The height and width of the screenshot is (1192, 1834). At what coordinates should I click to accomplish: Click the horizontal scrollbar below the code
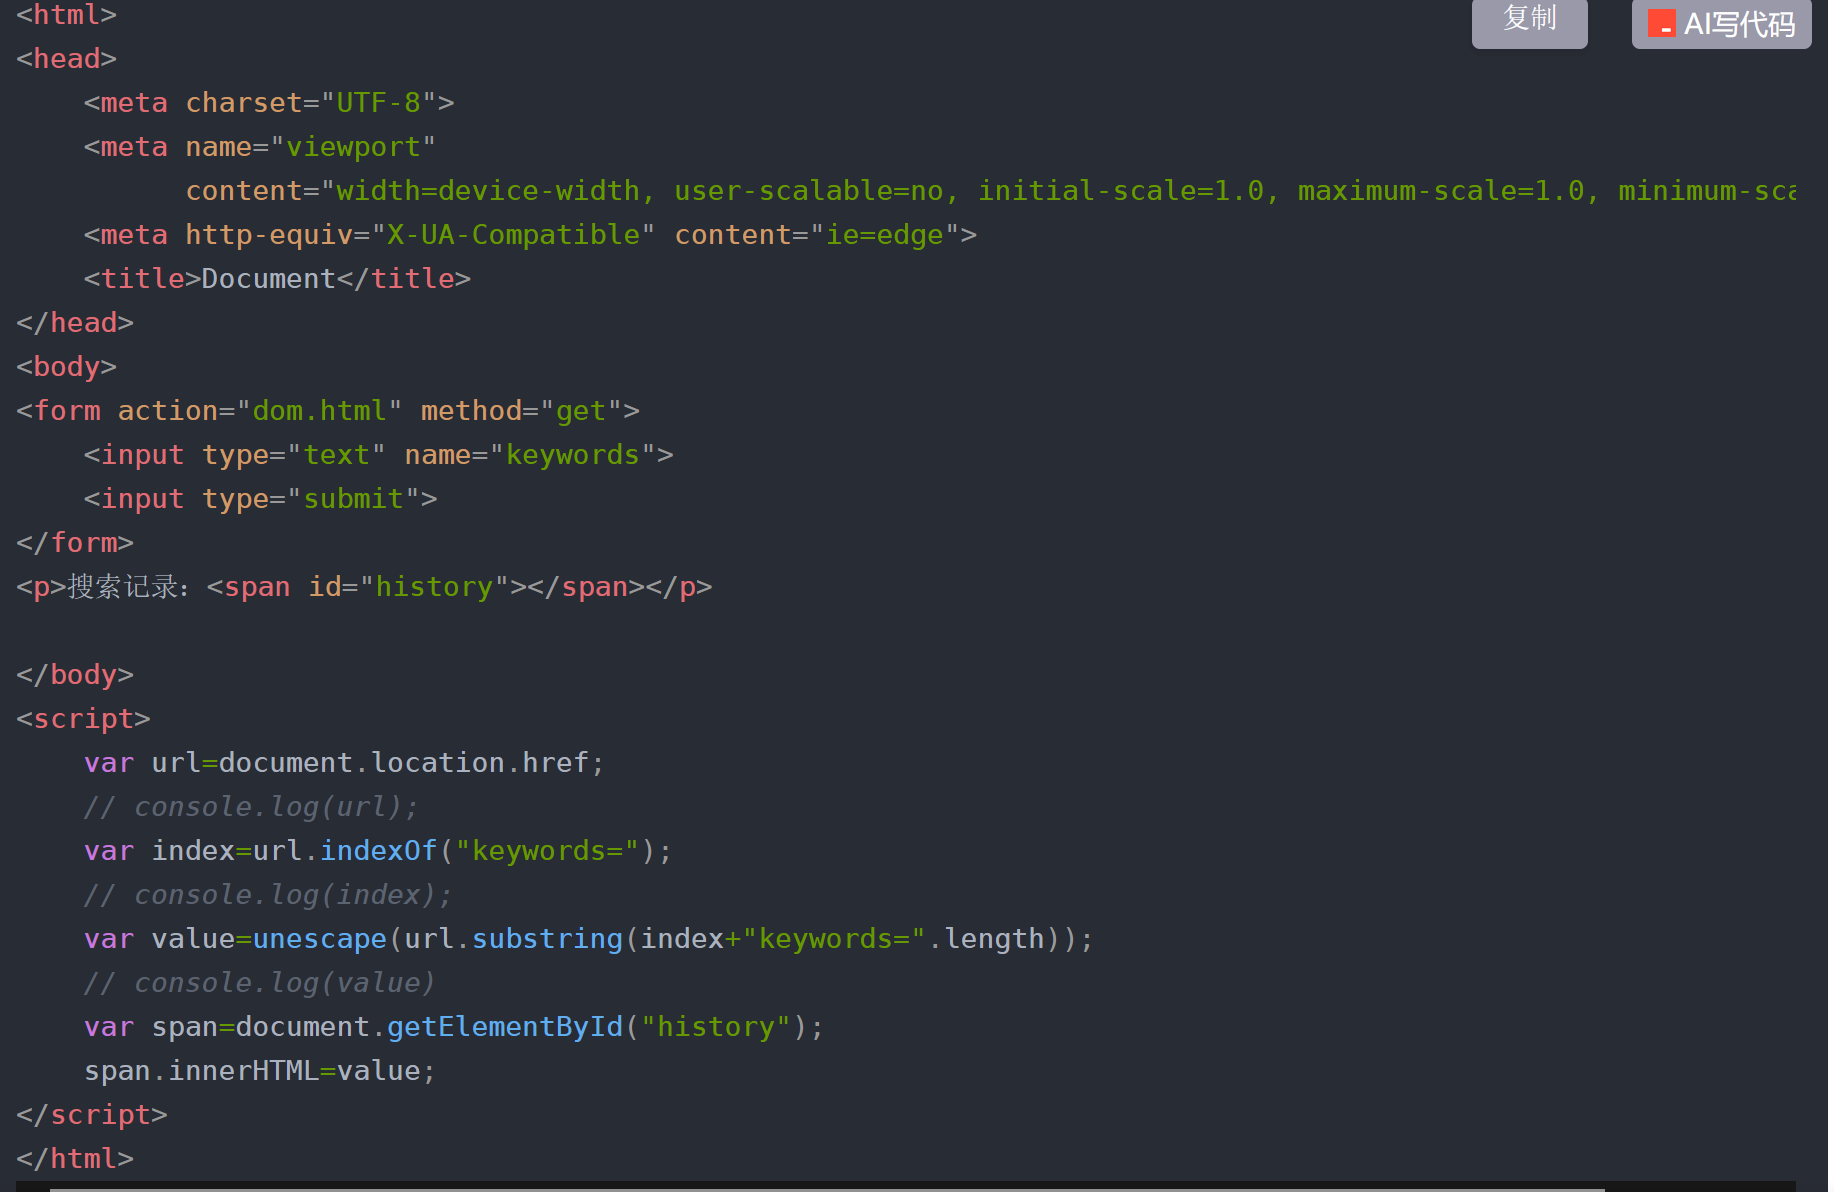[x=826, y=1188]
